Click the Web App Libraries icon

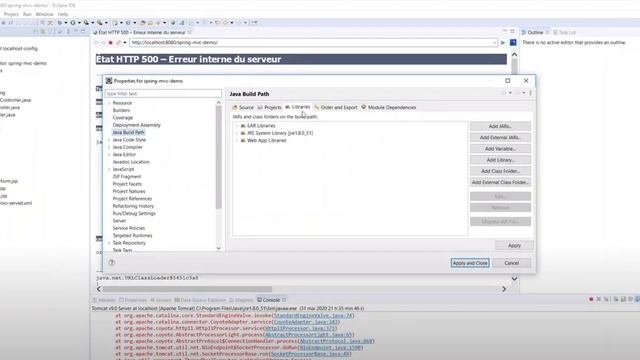(x=243, y=140)
